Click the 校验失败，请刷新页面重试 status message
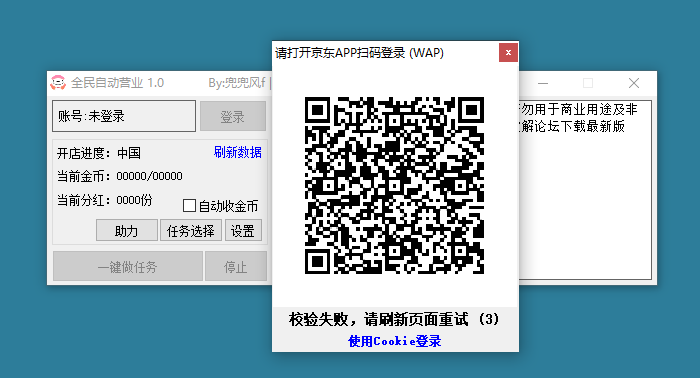The height and width of the screenshot is (378, 700). 393,319
